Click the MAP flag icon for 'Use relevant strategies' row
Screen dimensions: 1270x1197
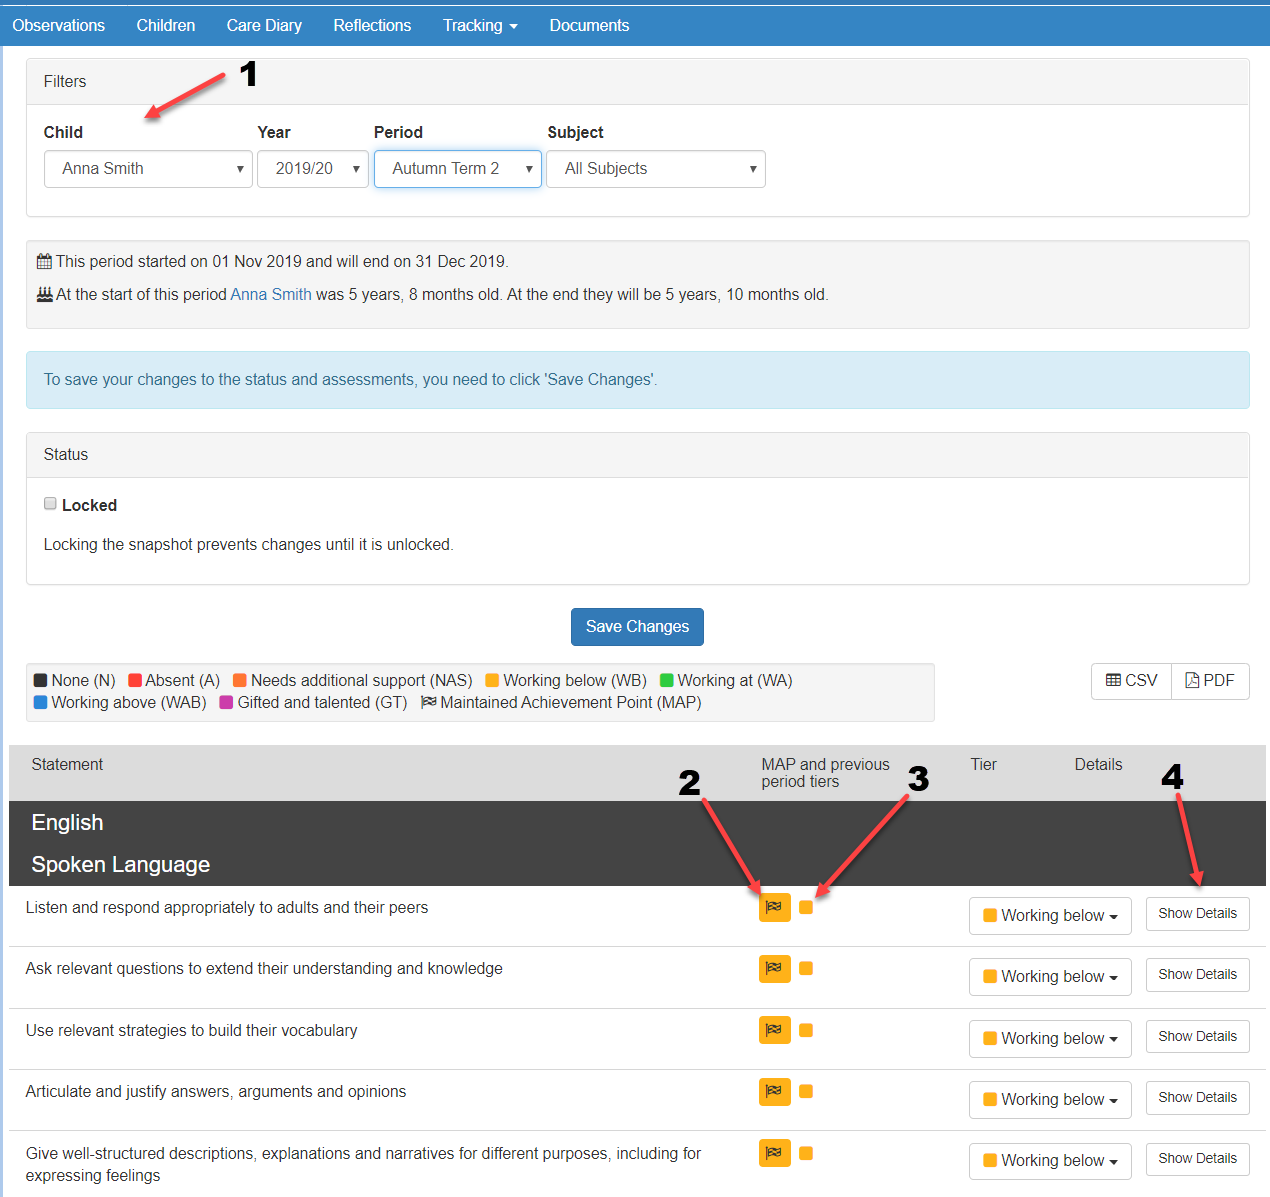coord(775,1030)
